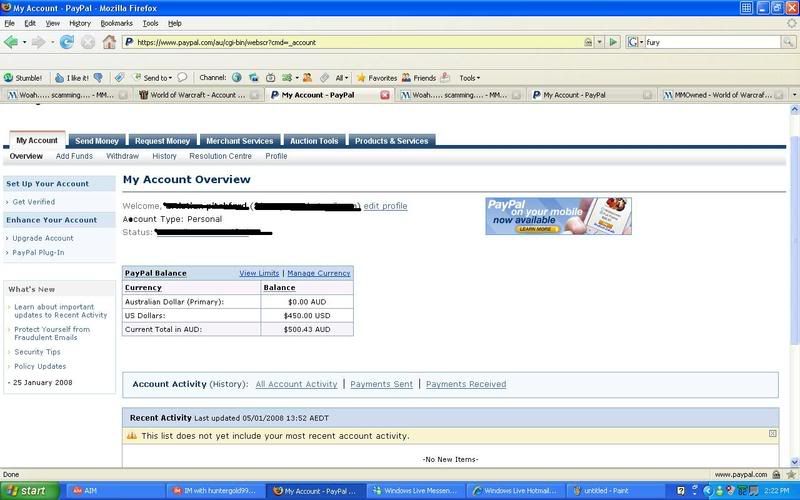
Task: Click the View Limits link
Action: click(x=259, y=273)
